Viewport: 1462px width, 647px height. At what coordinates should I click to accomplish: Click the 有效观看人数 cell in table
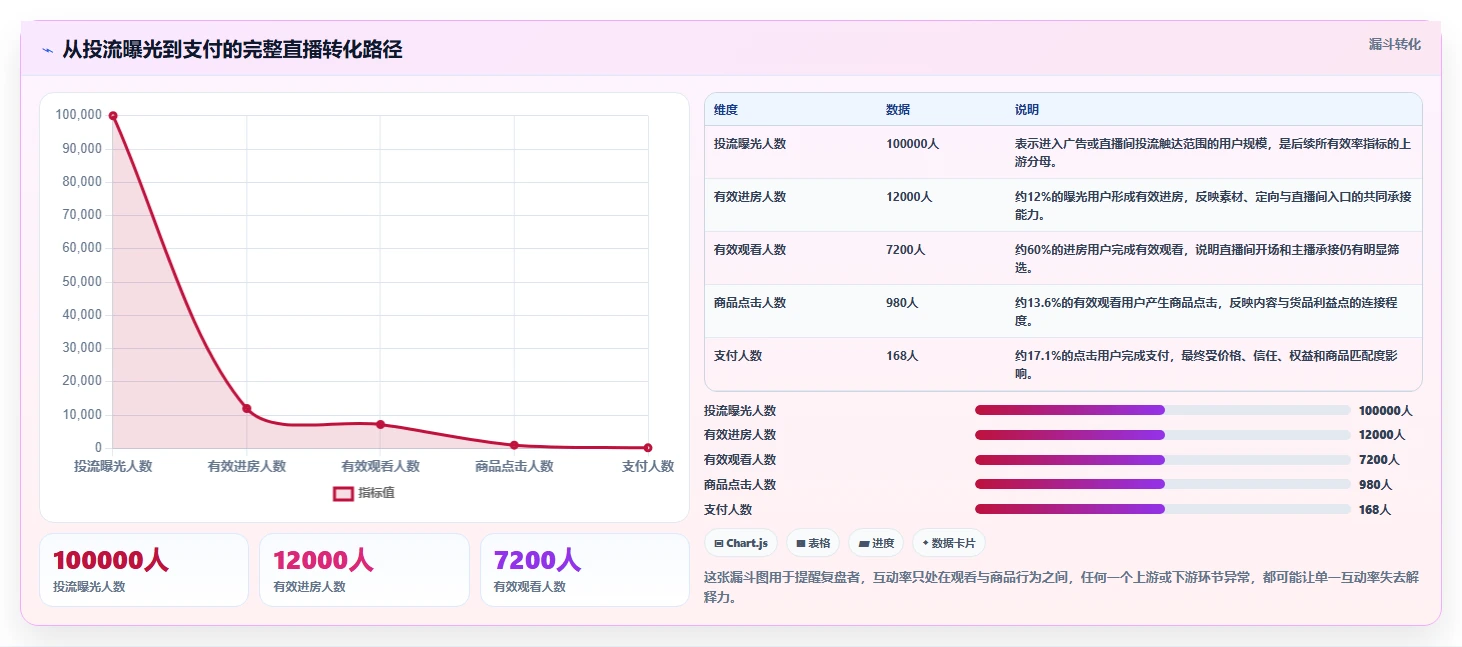750,250
